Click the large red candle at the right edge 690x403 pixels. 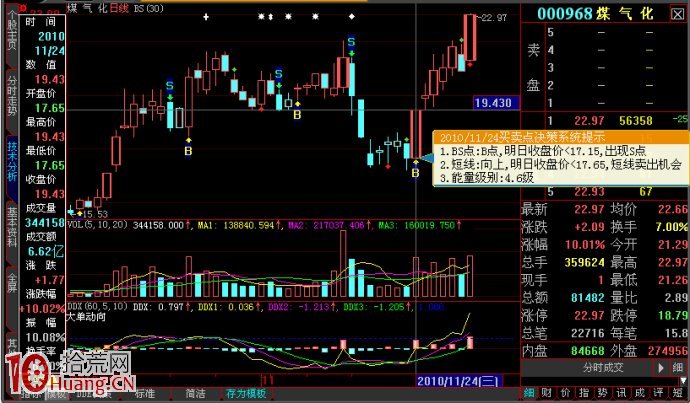coord(470,37)
